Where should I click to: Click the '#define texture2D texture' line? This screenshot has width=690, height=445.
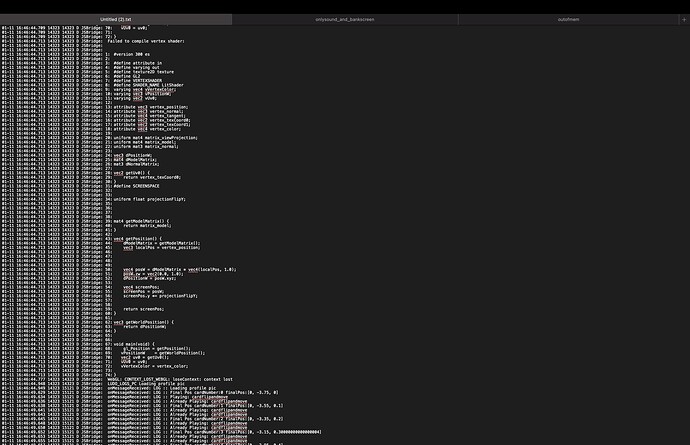click(x=144, y=72)
